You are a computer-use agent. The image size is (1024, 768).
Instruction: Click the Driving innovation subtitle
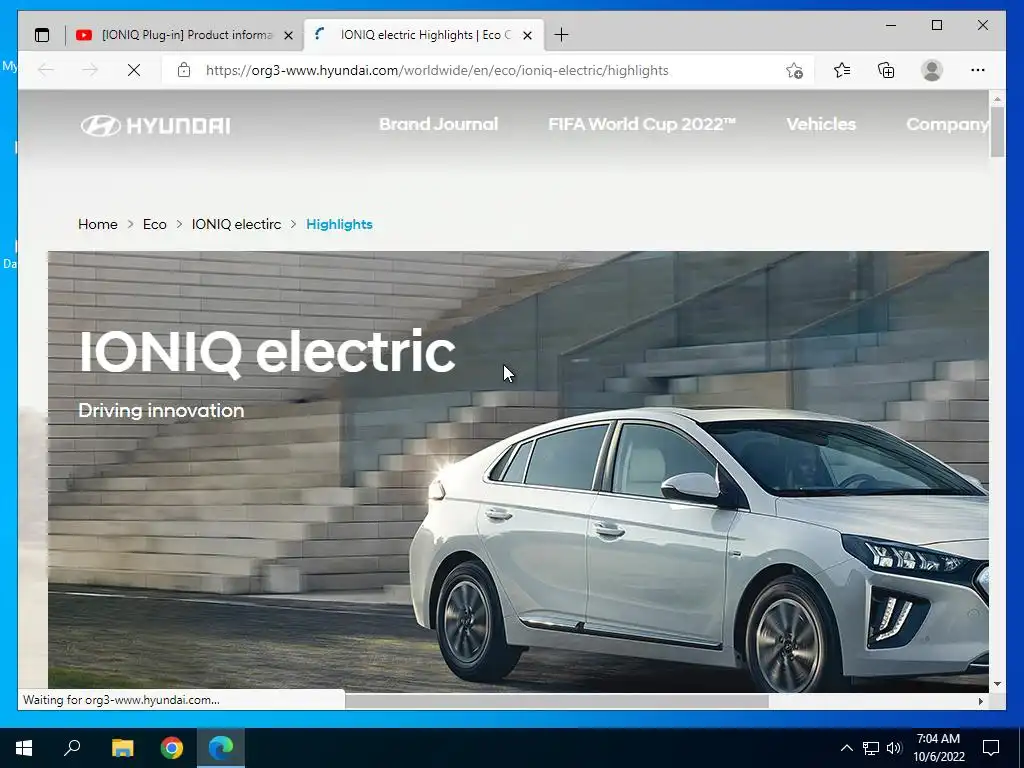[161, 411]
